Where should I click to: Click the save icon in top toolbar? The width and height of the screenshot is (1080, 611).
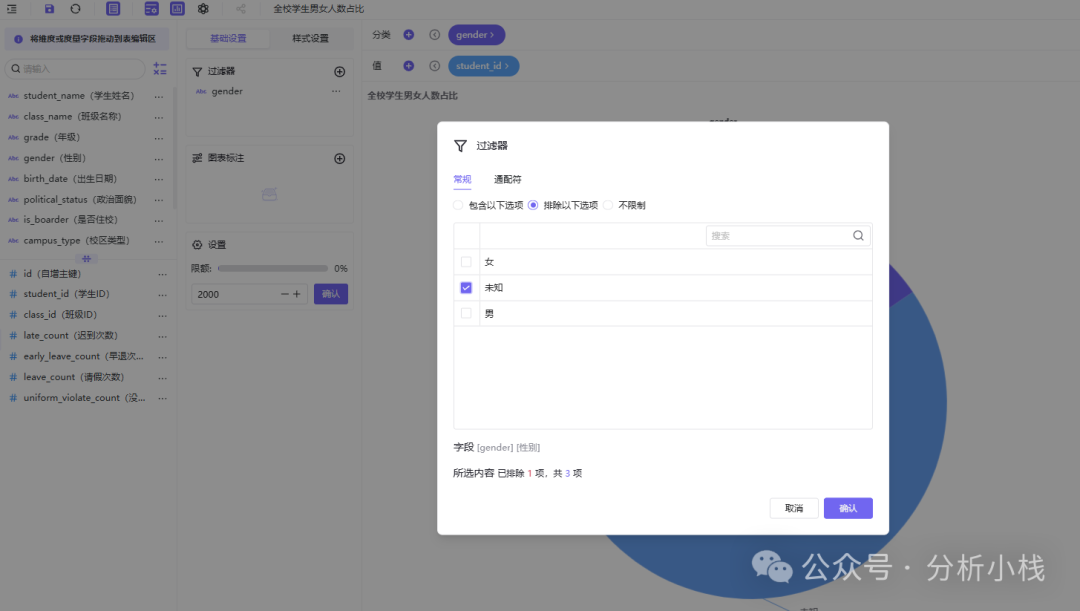tap(49, 9)
